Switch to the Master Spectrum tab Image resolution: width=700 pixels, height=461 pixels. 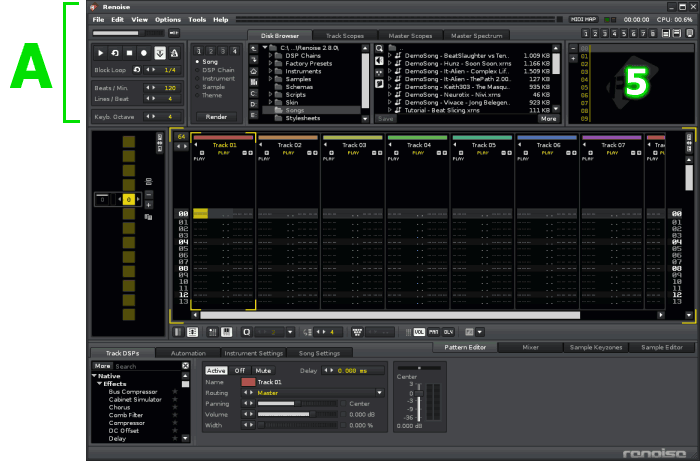(x=476, y=36)
